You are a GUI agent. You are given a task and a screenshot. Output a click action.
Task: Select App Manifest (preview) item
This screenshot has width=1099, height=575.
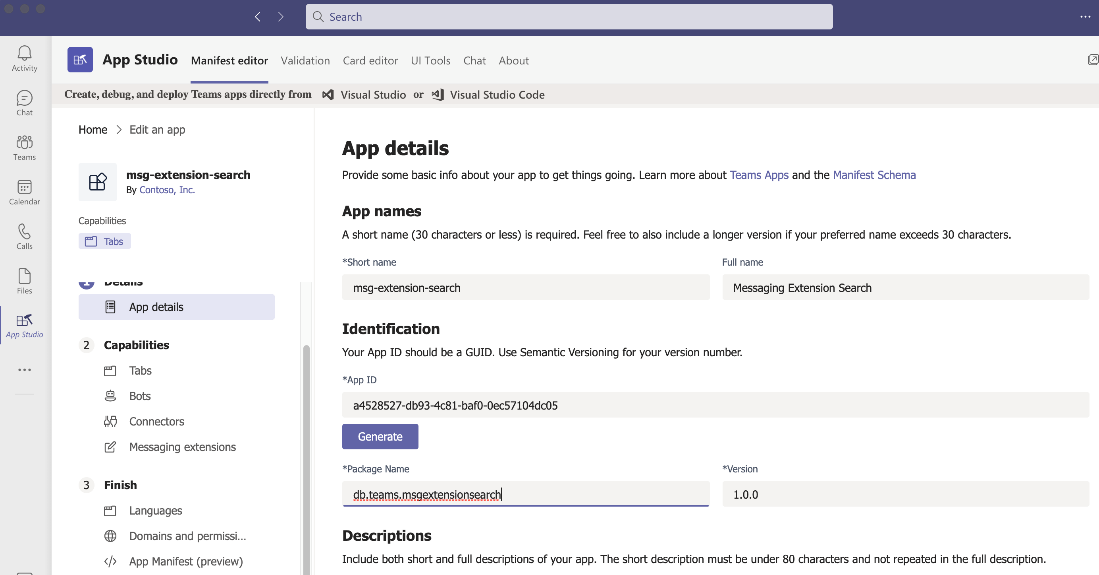186,562
